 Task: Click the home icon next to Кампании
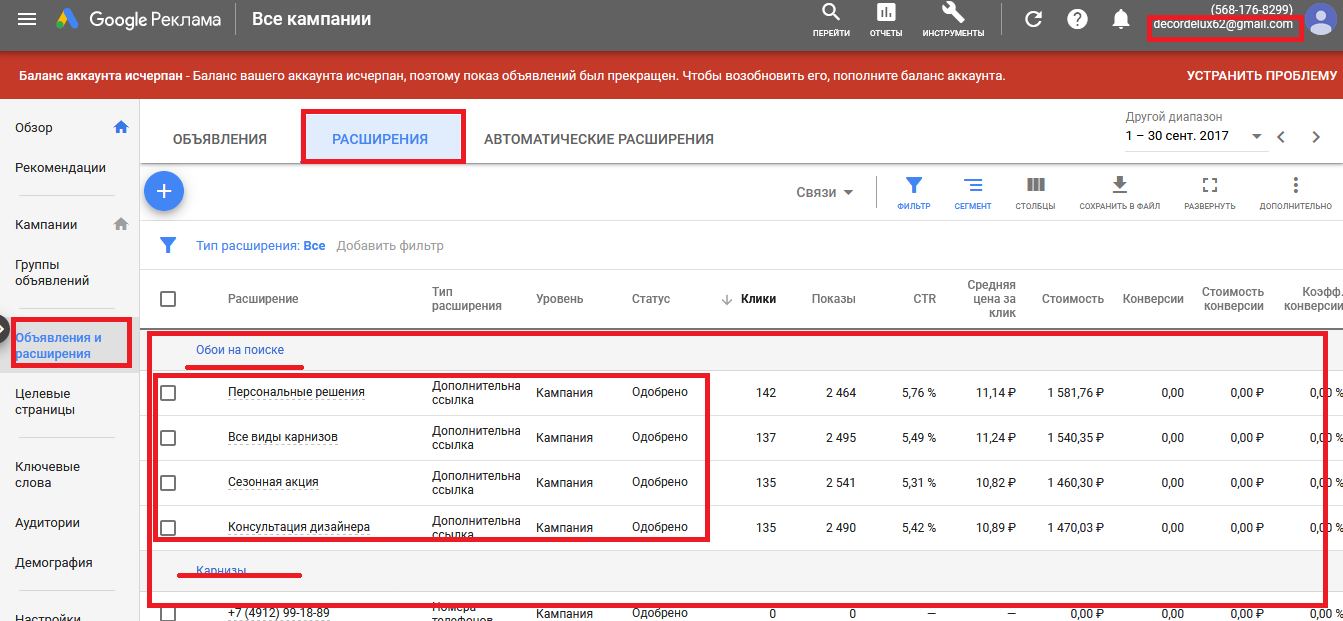[121, 224]
